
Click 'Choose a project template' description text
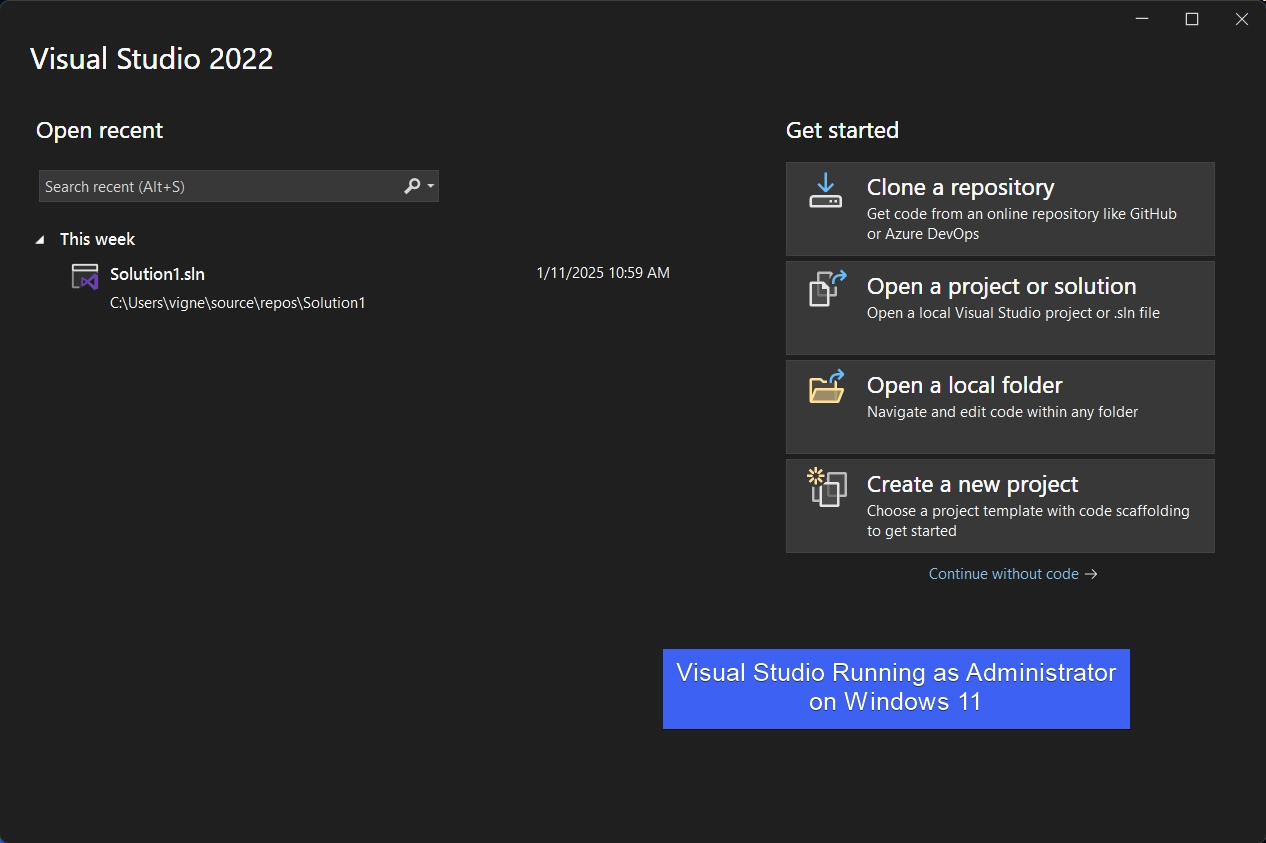tap(1028, 521)
